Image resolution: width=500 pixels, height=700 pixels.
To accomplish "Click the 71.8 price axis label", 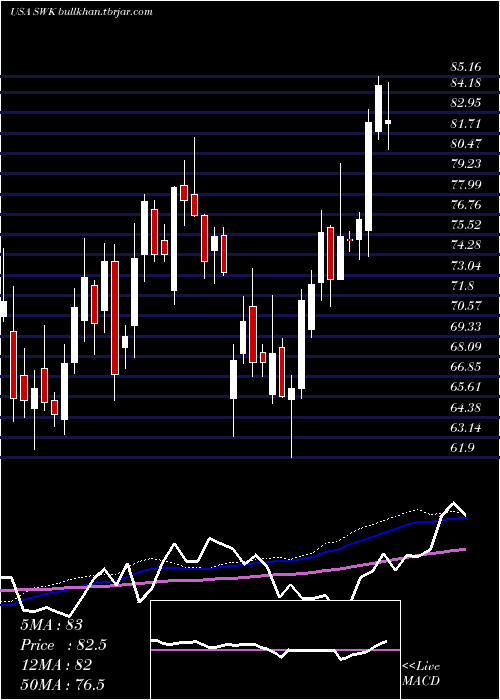I will pyautogui.click(x=462, y=286).
